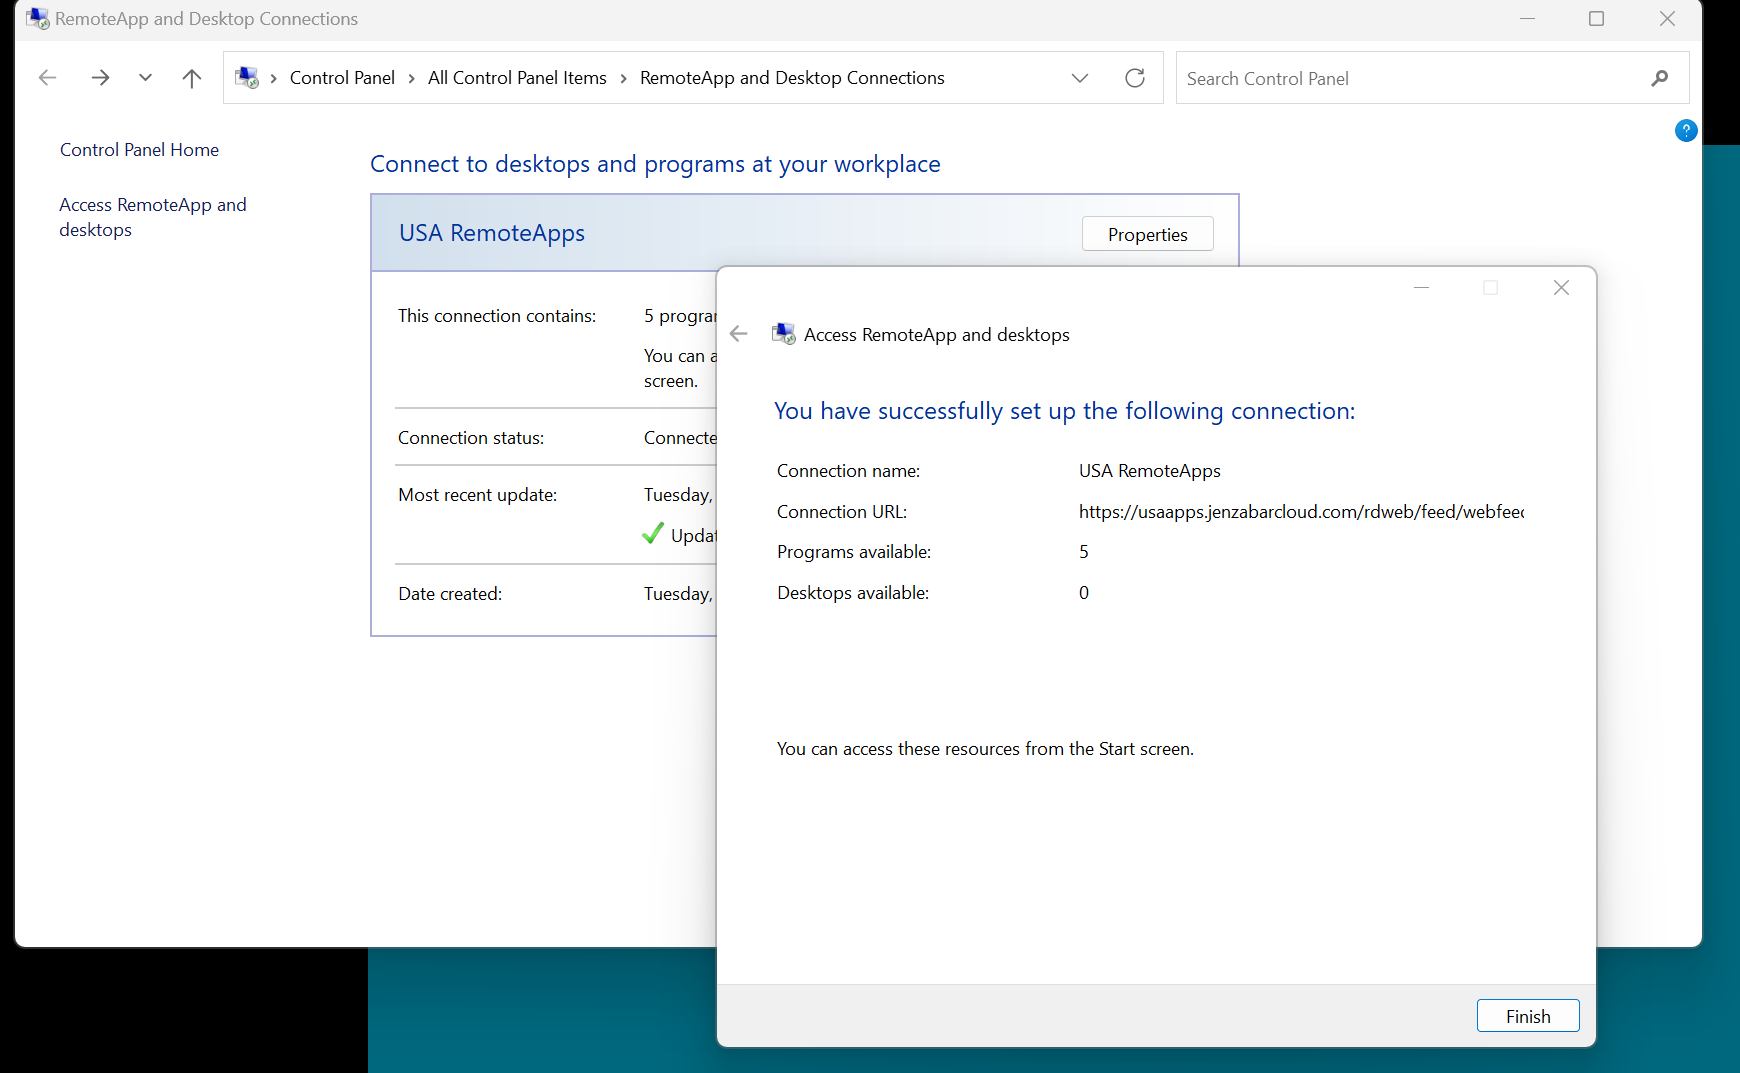The image size is (1740, 1073).
Task: Go back in Control Panel navigation
Action: [47, 78]
